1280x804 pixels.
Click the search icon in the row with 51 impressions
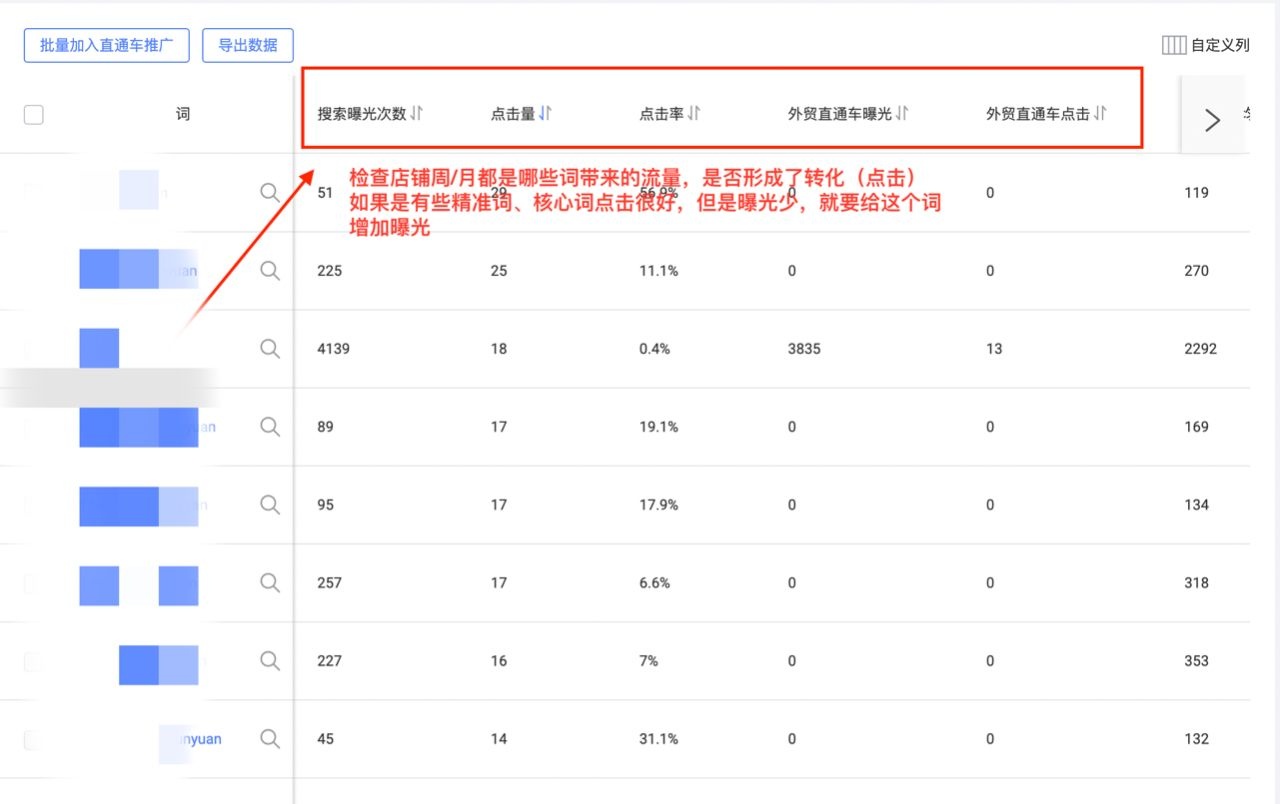pyautogui.click(x=270, y=193)
